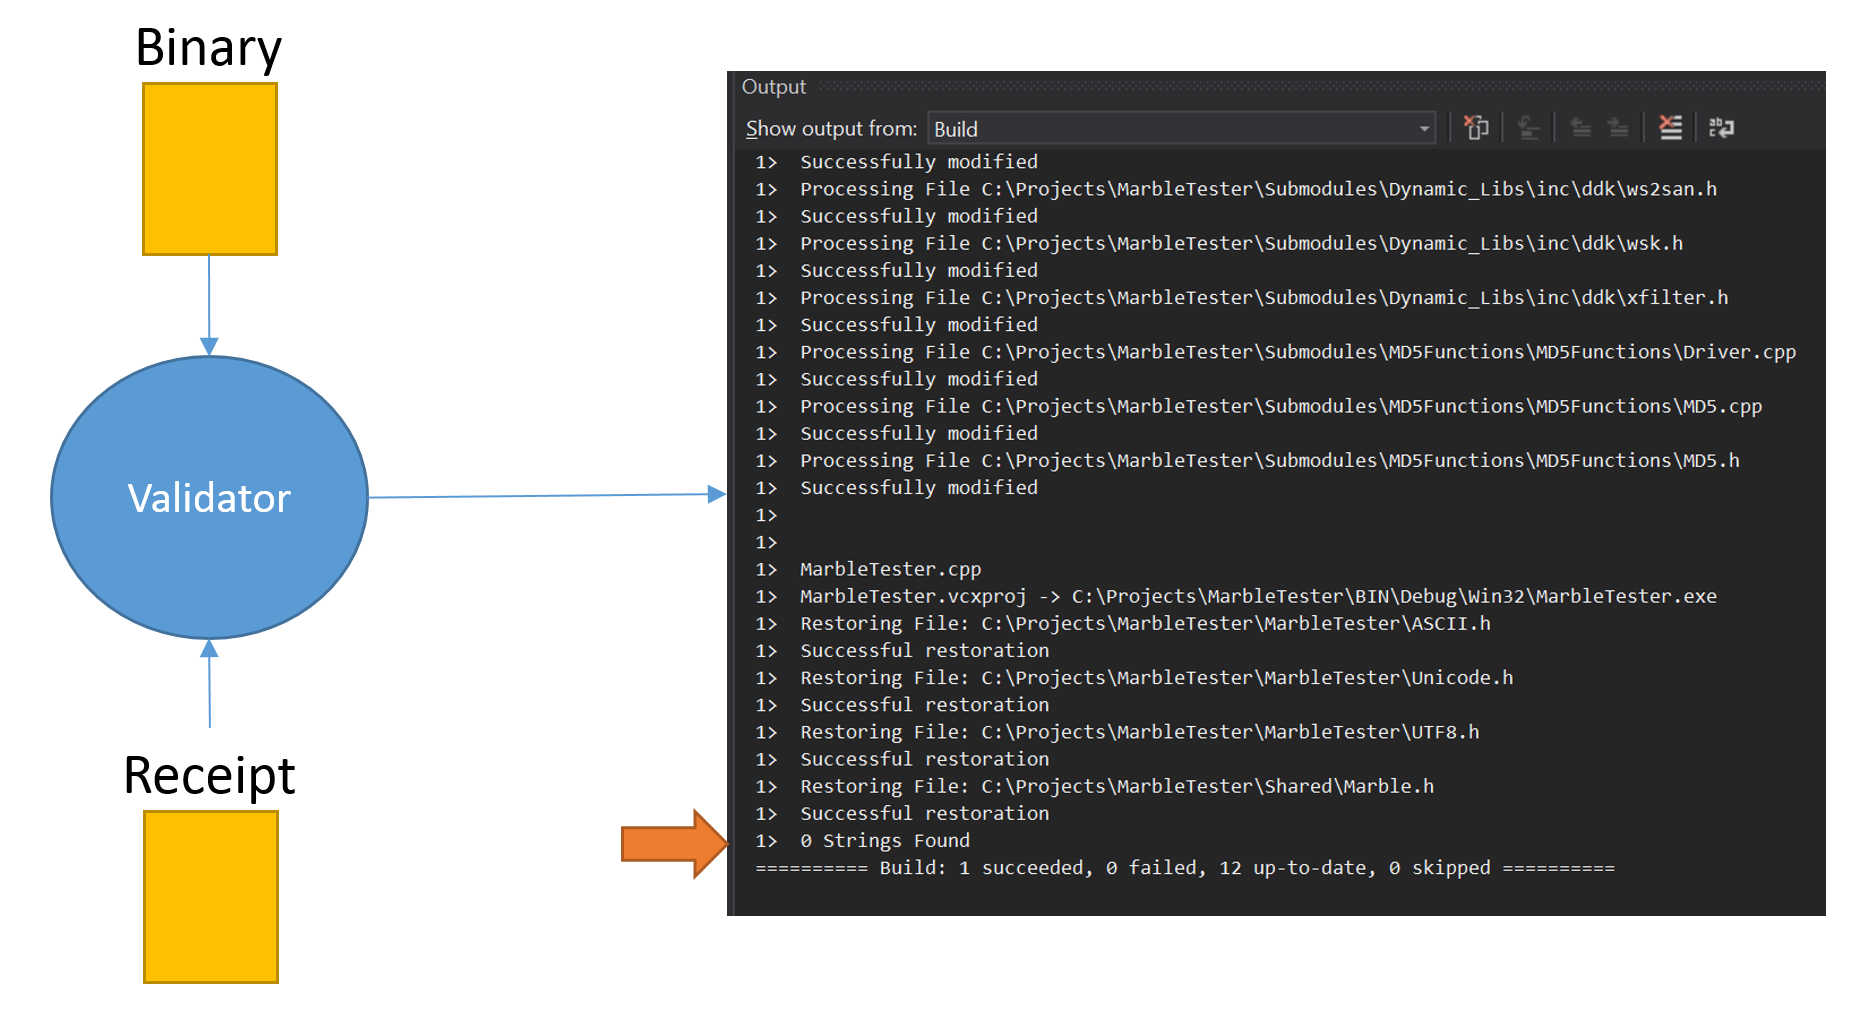
Task: Click the 'Show output from:' label
Action: click(831, 129)
